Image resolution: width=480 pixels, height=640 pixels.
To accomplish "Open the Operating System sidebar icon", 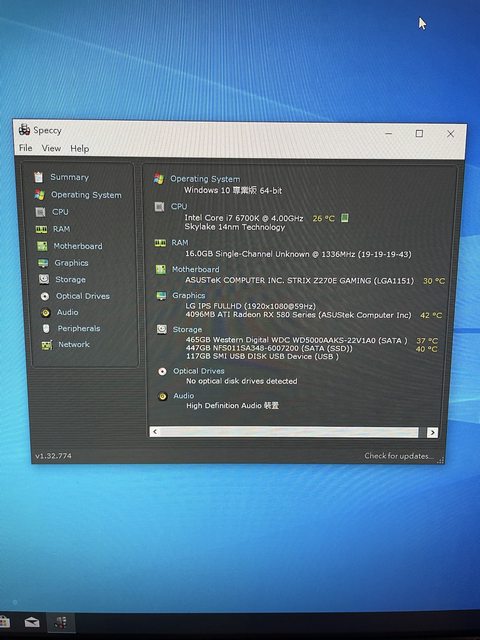I will point(40,194).
